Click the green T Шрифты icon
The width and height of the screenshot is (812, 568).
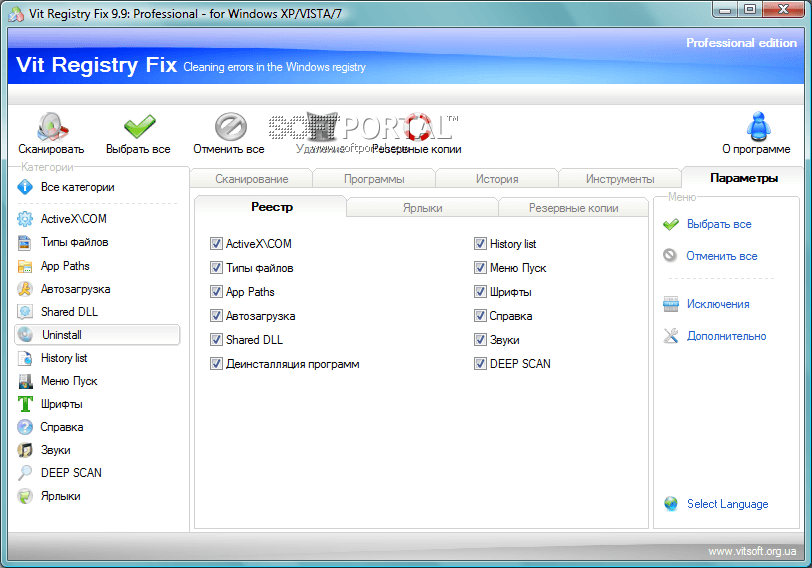coord(25,404)
